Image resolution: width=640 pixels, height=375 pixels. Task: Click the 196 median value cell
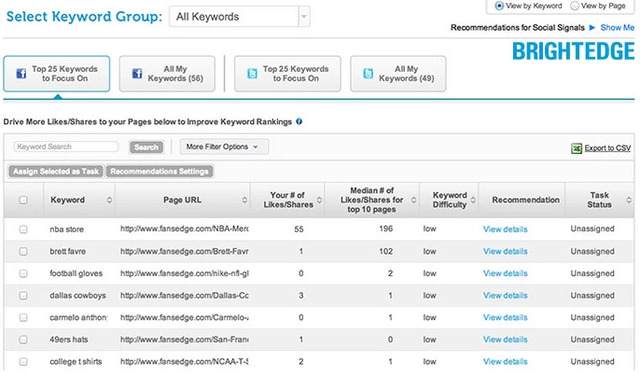click(386, 229)
